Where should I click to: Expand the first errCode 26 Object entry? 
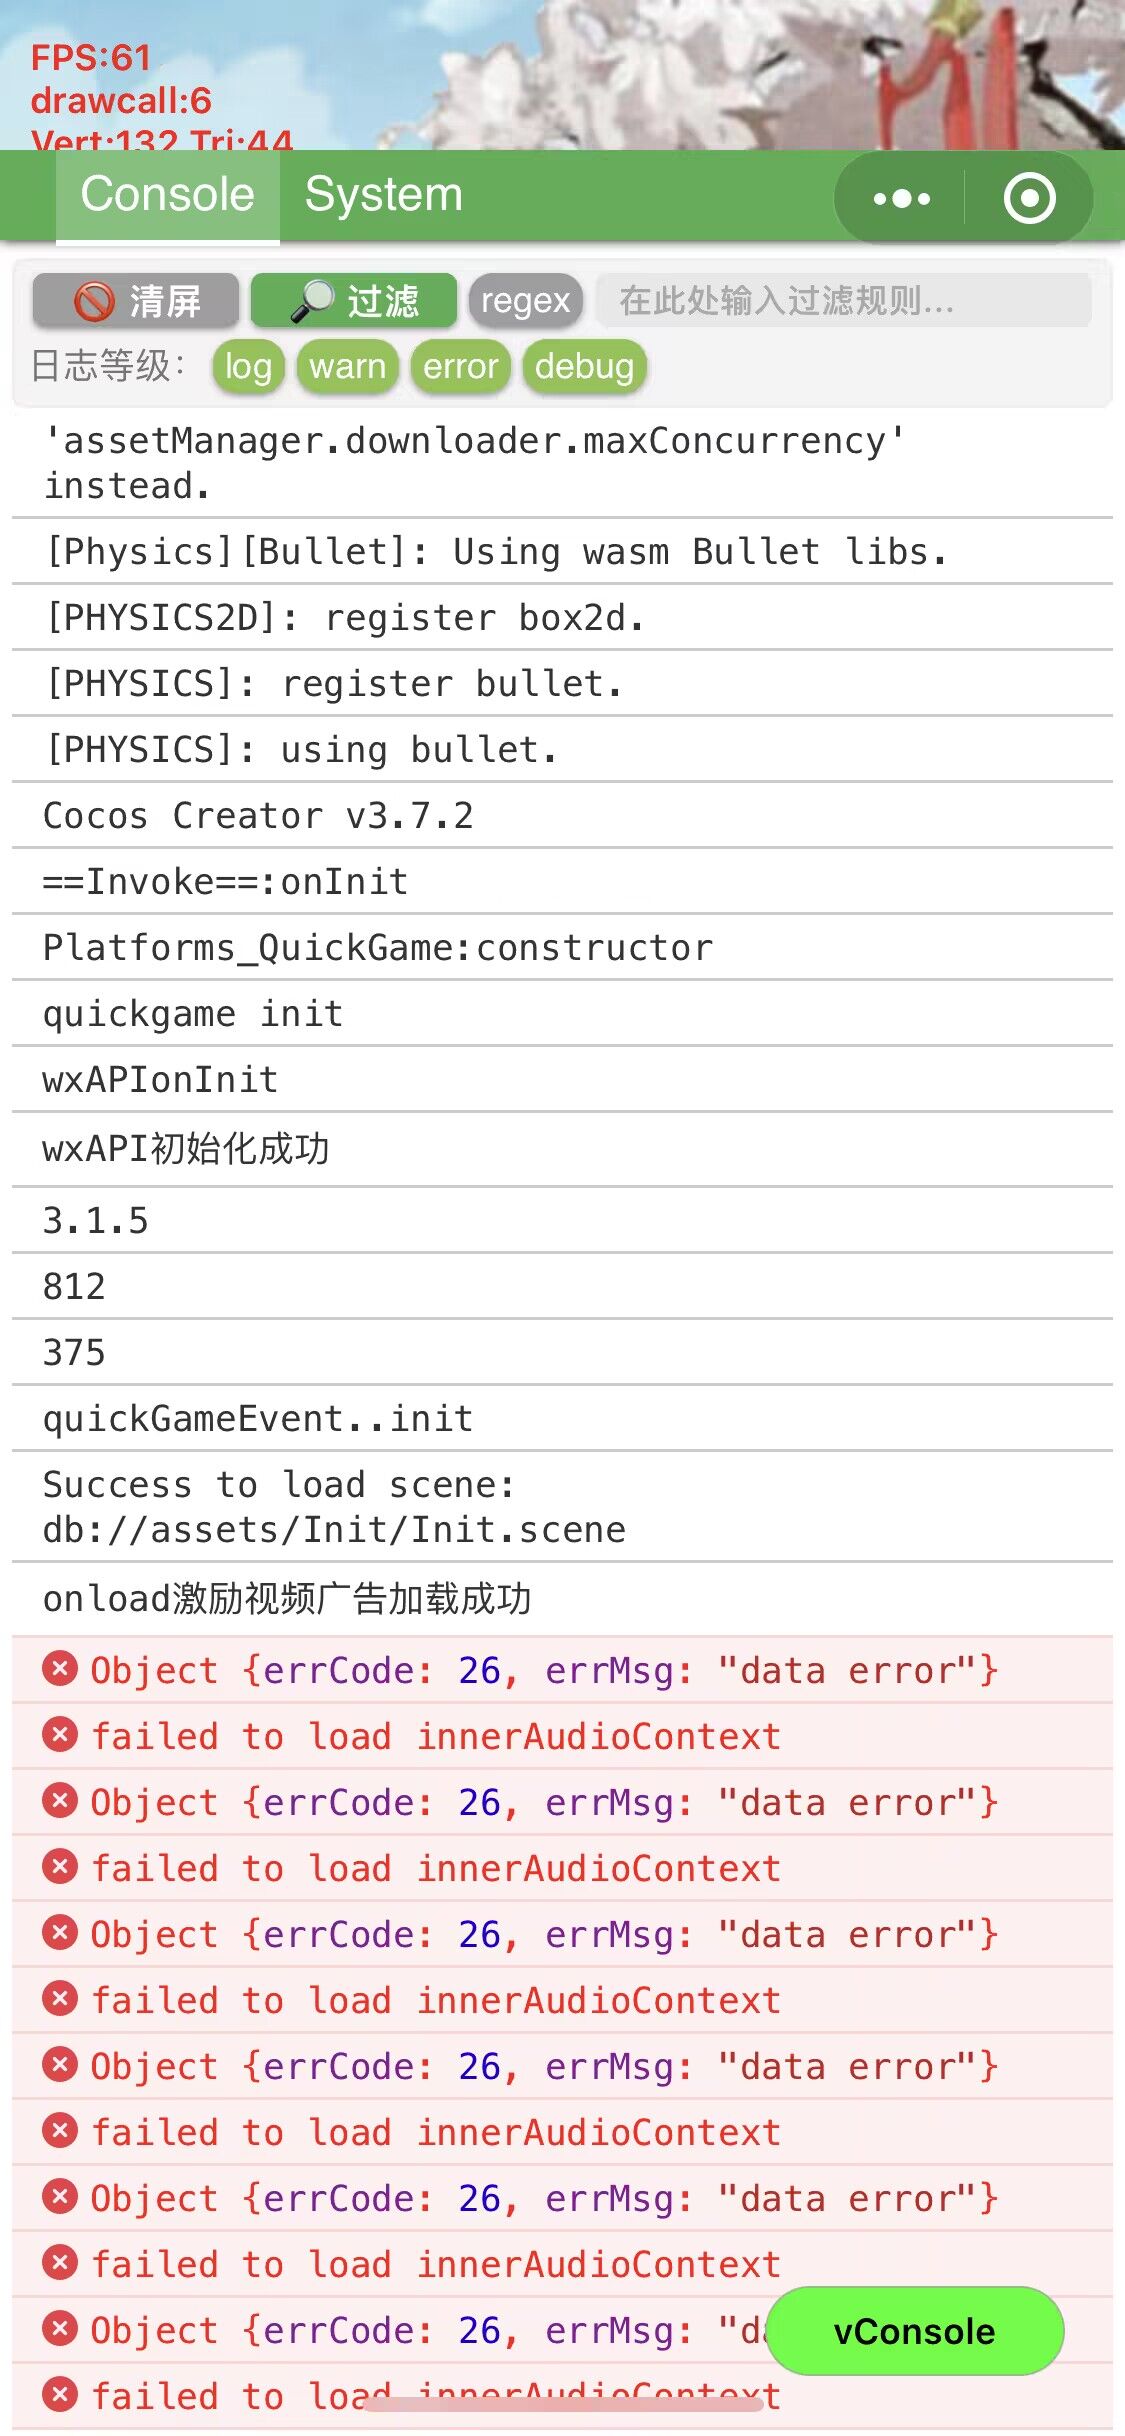click(x=544, y=1670)
